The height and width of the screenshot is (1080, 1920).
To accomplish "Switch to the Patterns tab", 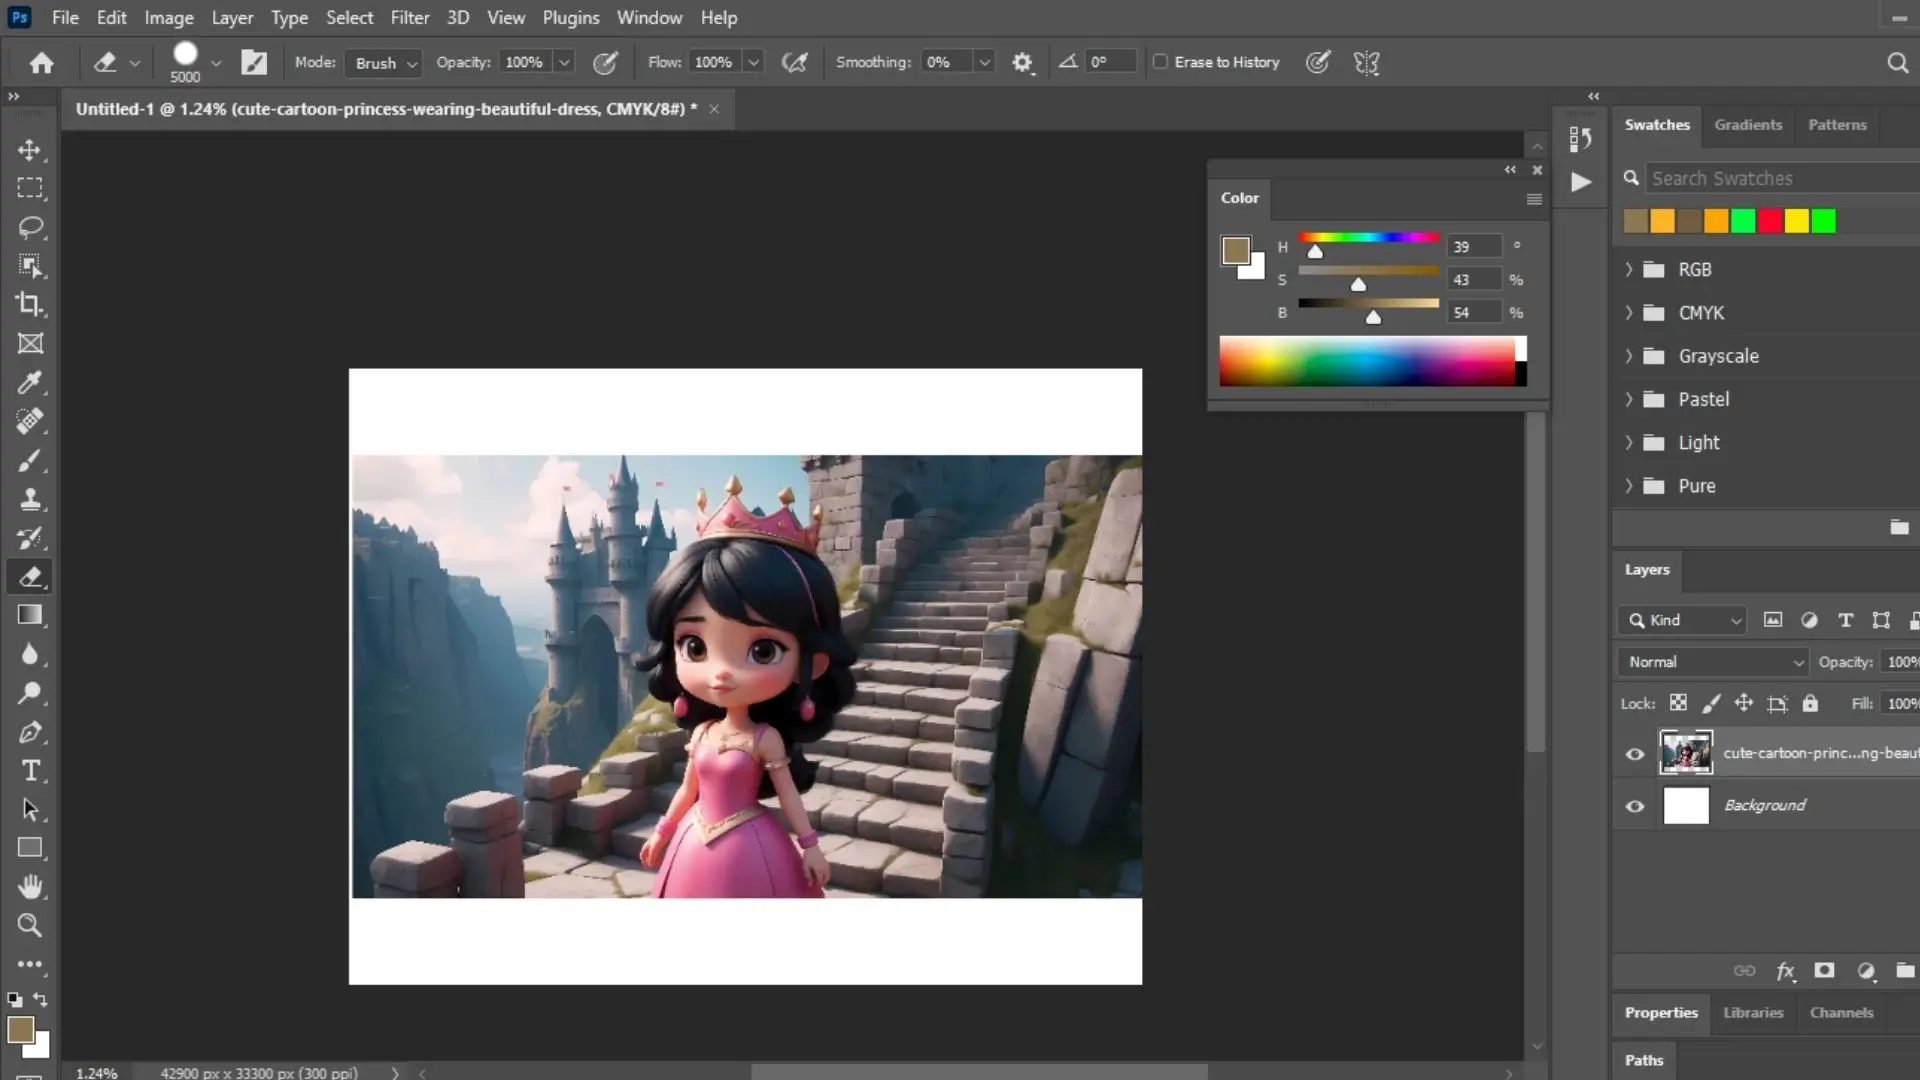I will click(1837, 125).
